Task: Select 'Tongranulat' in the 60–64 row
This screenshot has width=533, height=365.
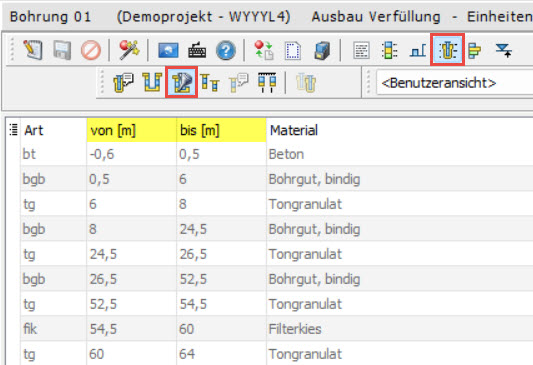Action: (400, 353)
